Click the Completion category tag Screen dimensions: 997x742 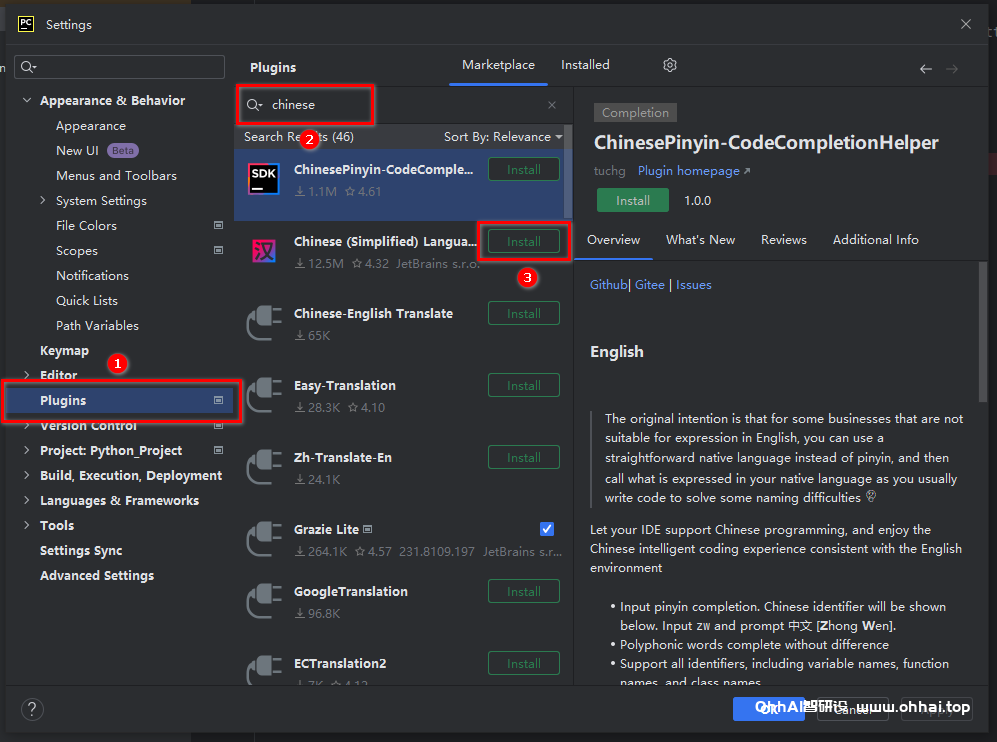(x=635, y=113)
